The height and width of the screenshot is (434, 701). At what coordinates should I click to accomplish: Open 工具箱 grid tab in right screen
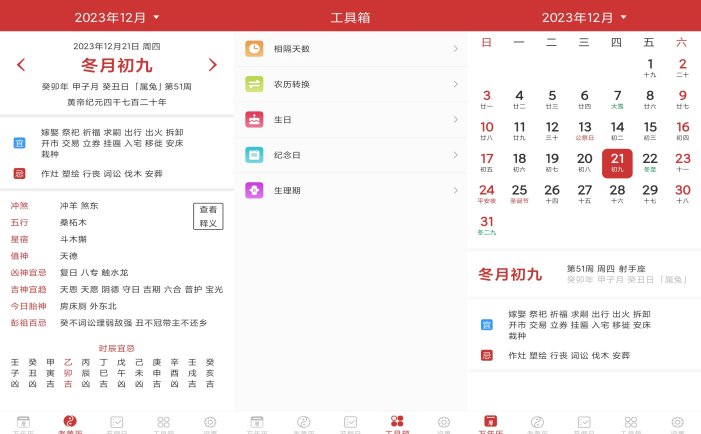[x=631, y=425]
